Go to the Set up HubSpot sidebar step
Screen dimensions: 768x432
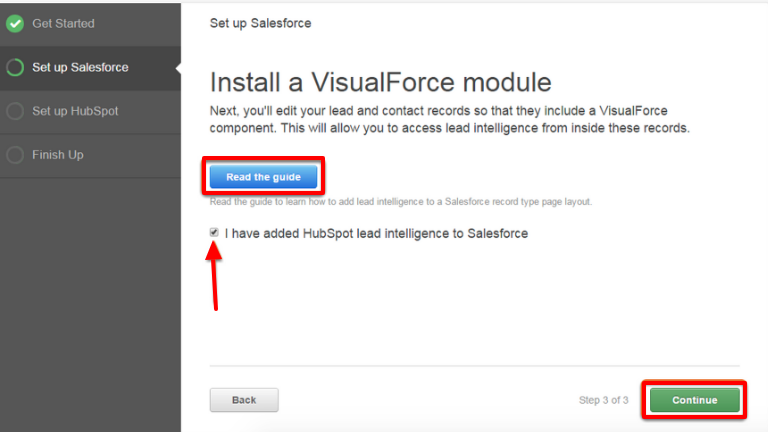(x=75, y=111)
